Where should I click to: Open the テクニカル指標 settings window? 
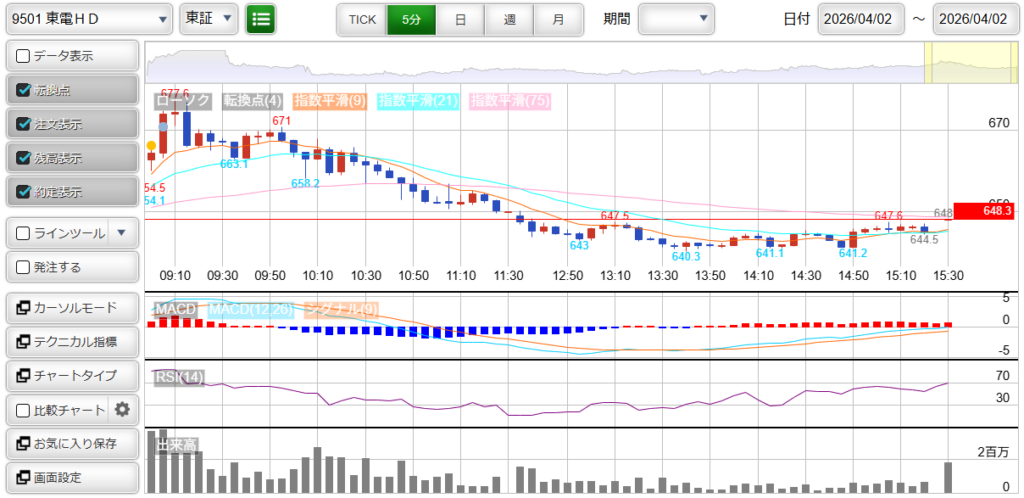71,341
